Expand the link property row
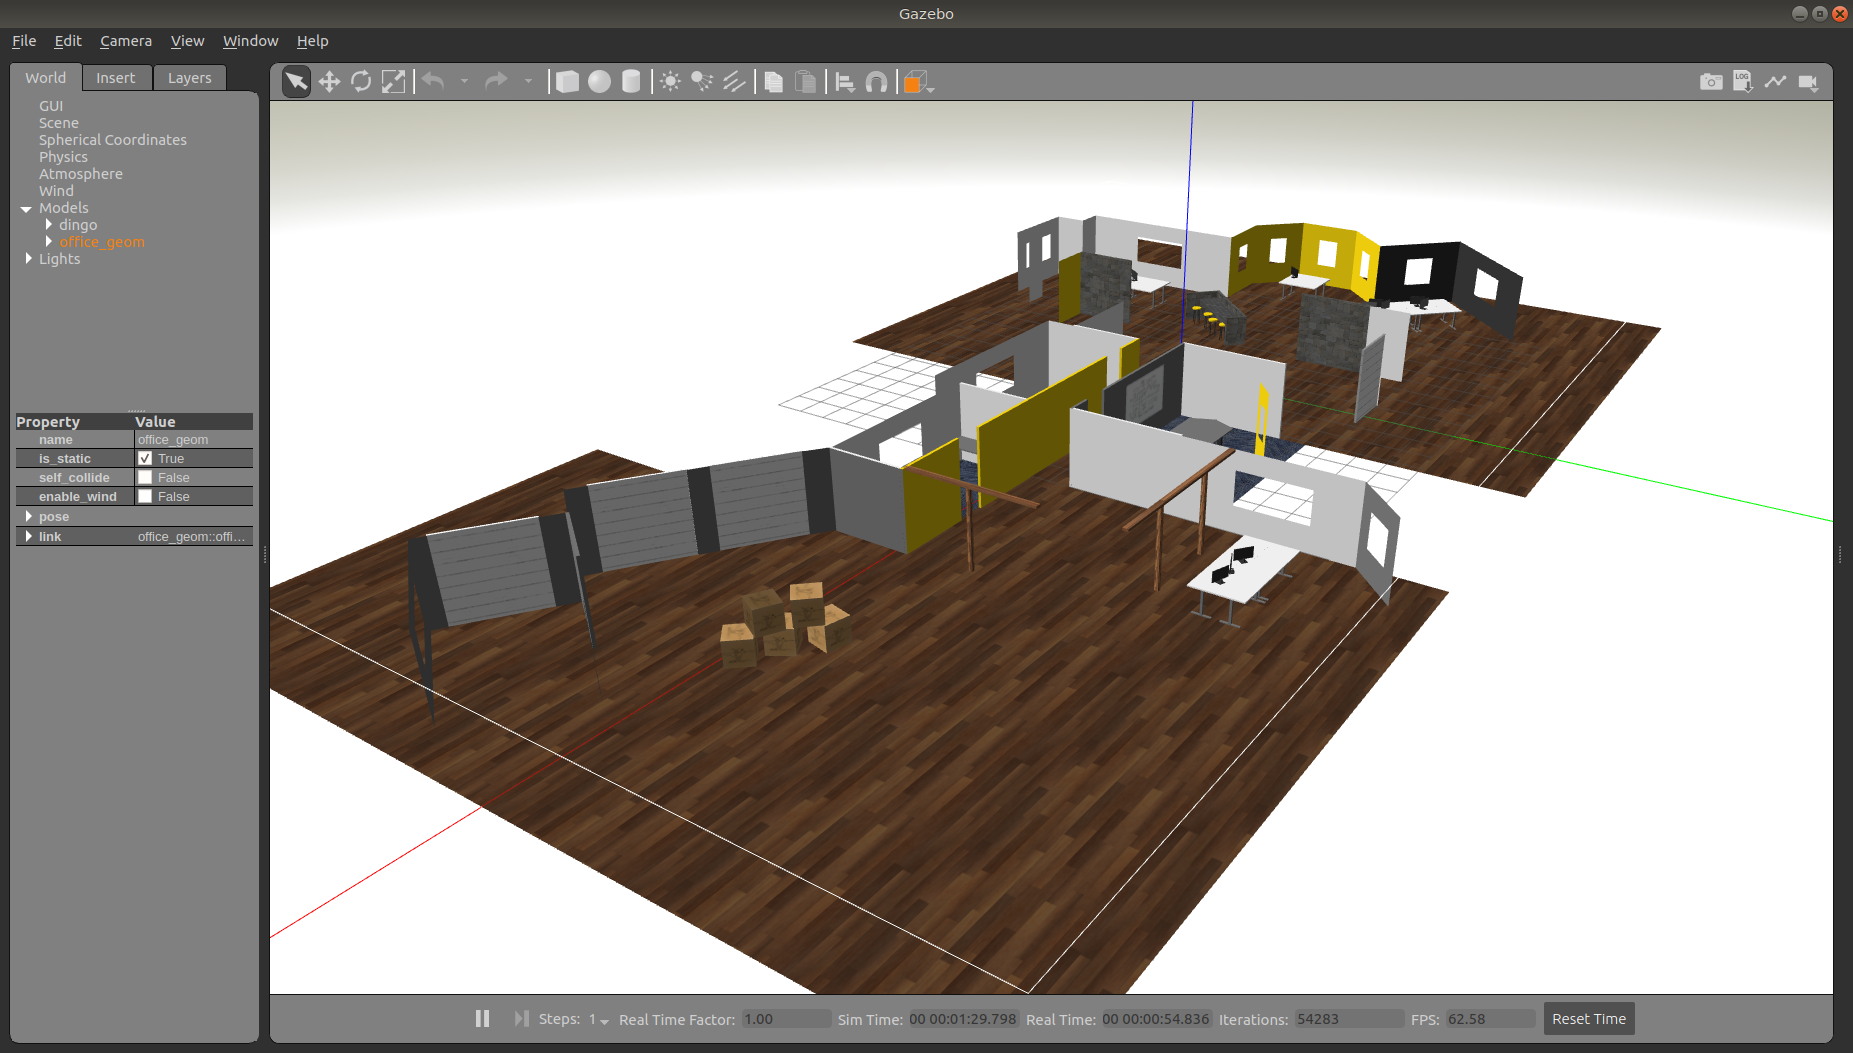The image size is (1853, 1053). 28,536
